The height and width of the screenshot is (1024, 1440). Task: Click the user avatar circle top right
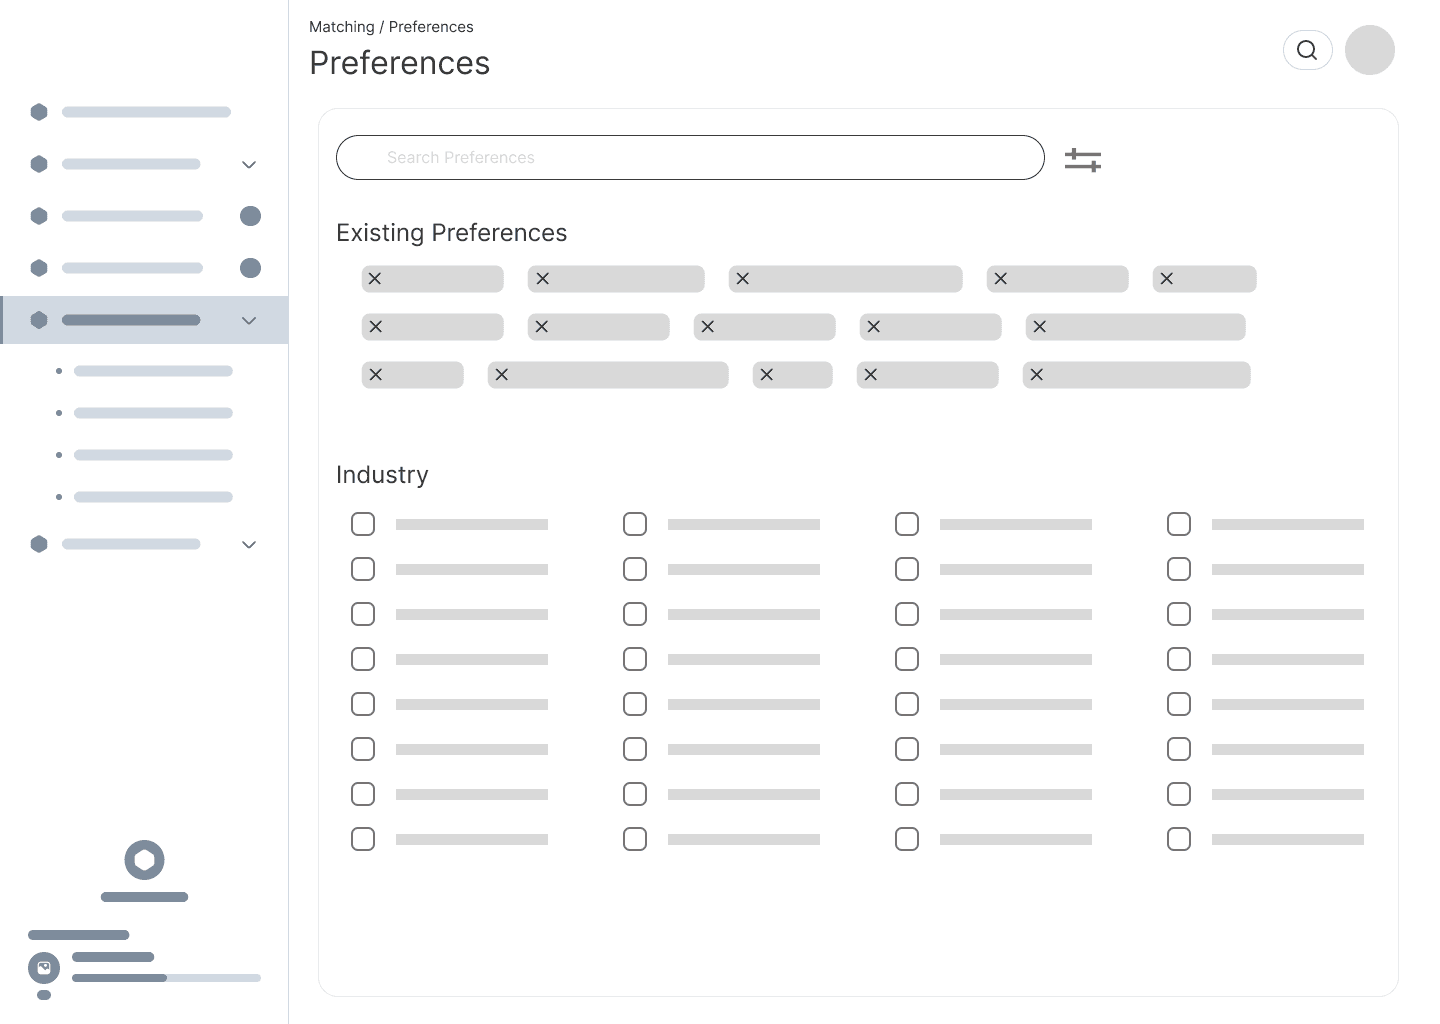pos(1369,50)
